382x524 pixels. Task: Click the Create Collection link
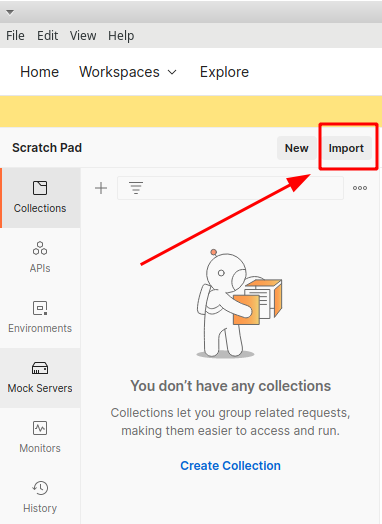pyautogui.click(x=230, y=466)
